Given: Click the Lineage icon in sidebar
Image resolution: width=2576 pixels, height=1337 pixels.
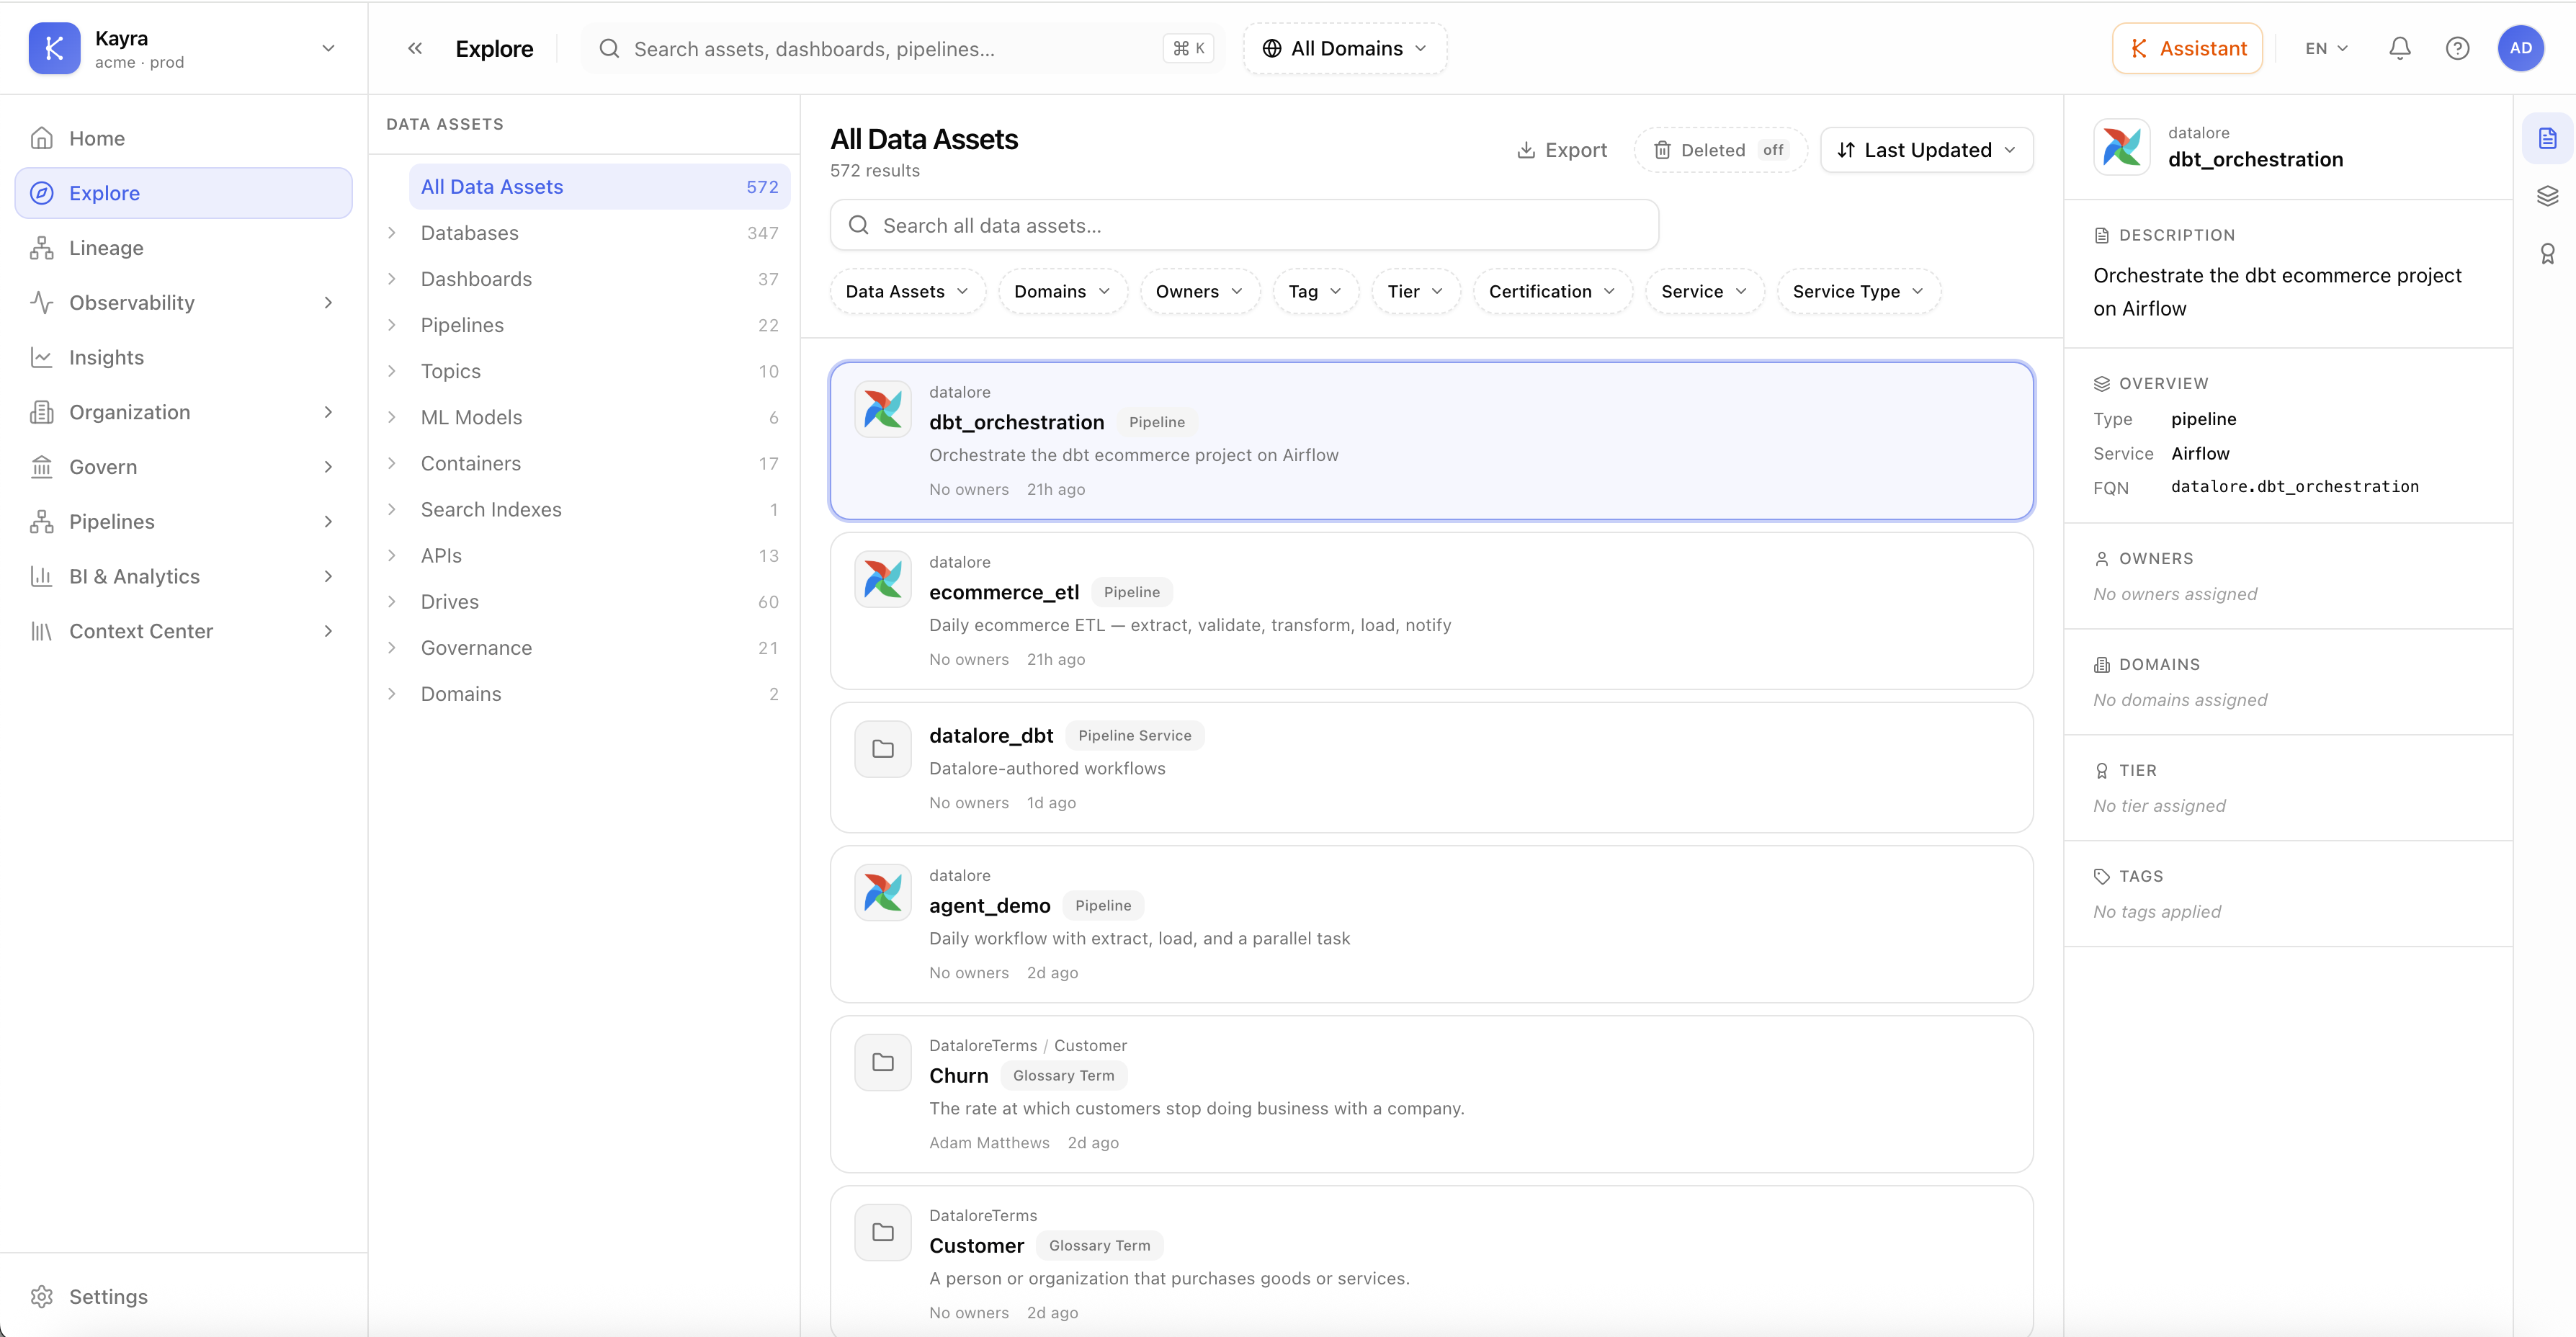Looking at the screenshot, I should point(42,248).
